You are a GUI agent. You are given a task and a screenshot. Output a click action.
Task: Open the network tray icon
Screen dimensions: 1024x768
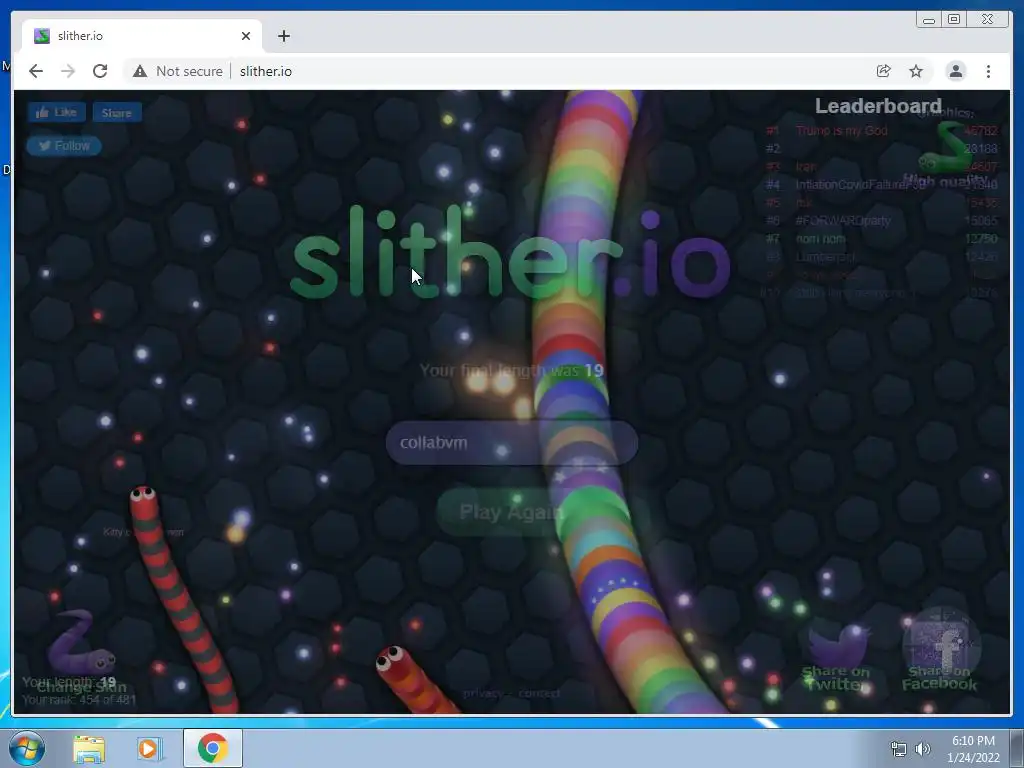pyautogui.click(x=899, y=749)
